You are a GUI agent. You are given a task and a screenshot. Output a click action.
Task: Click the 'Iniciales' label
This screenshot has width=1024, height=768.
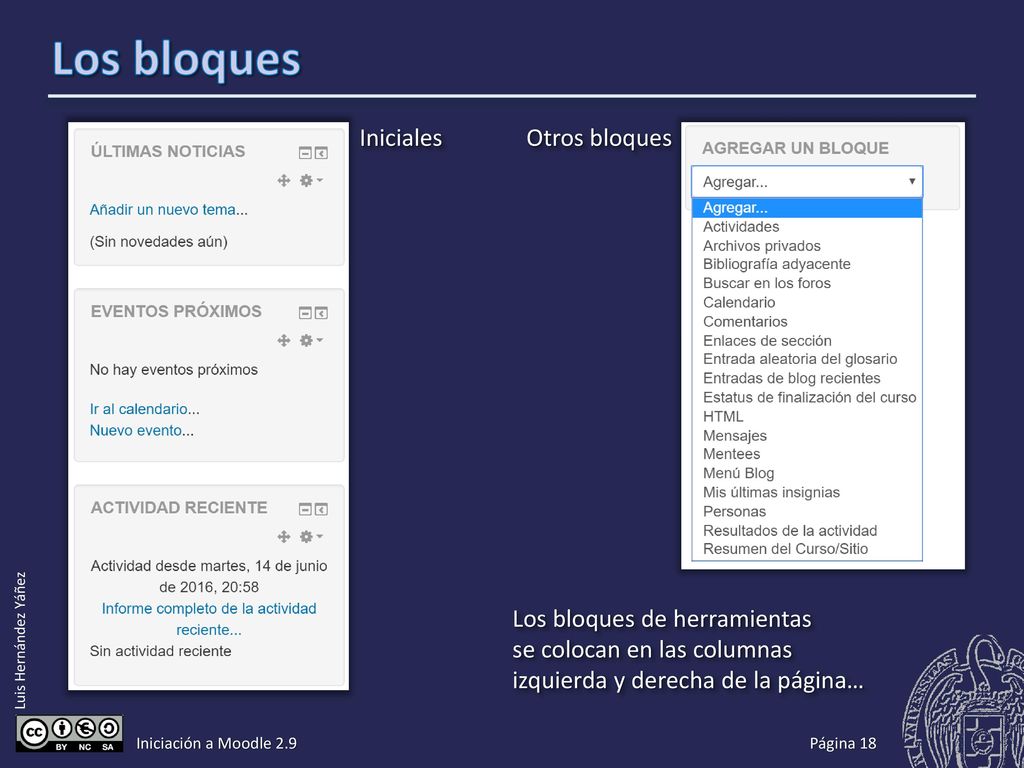point(401,138)
